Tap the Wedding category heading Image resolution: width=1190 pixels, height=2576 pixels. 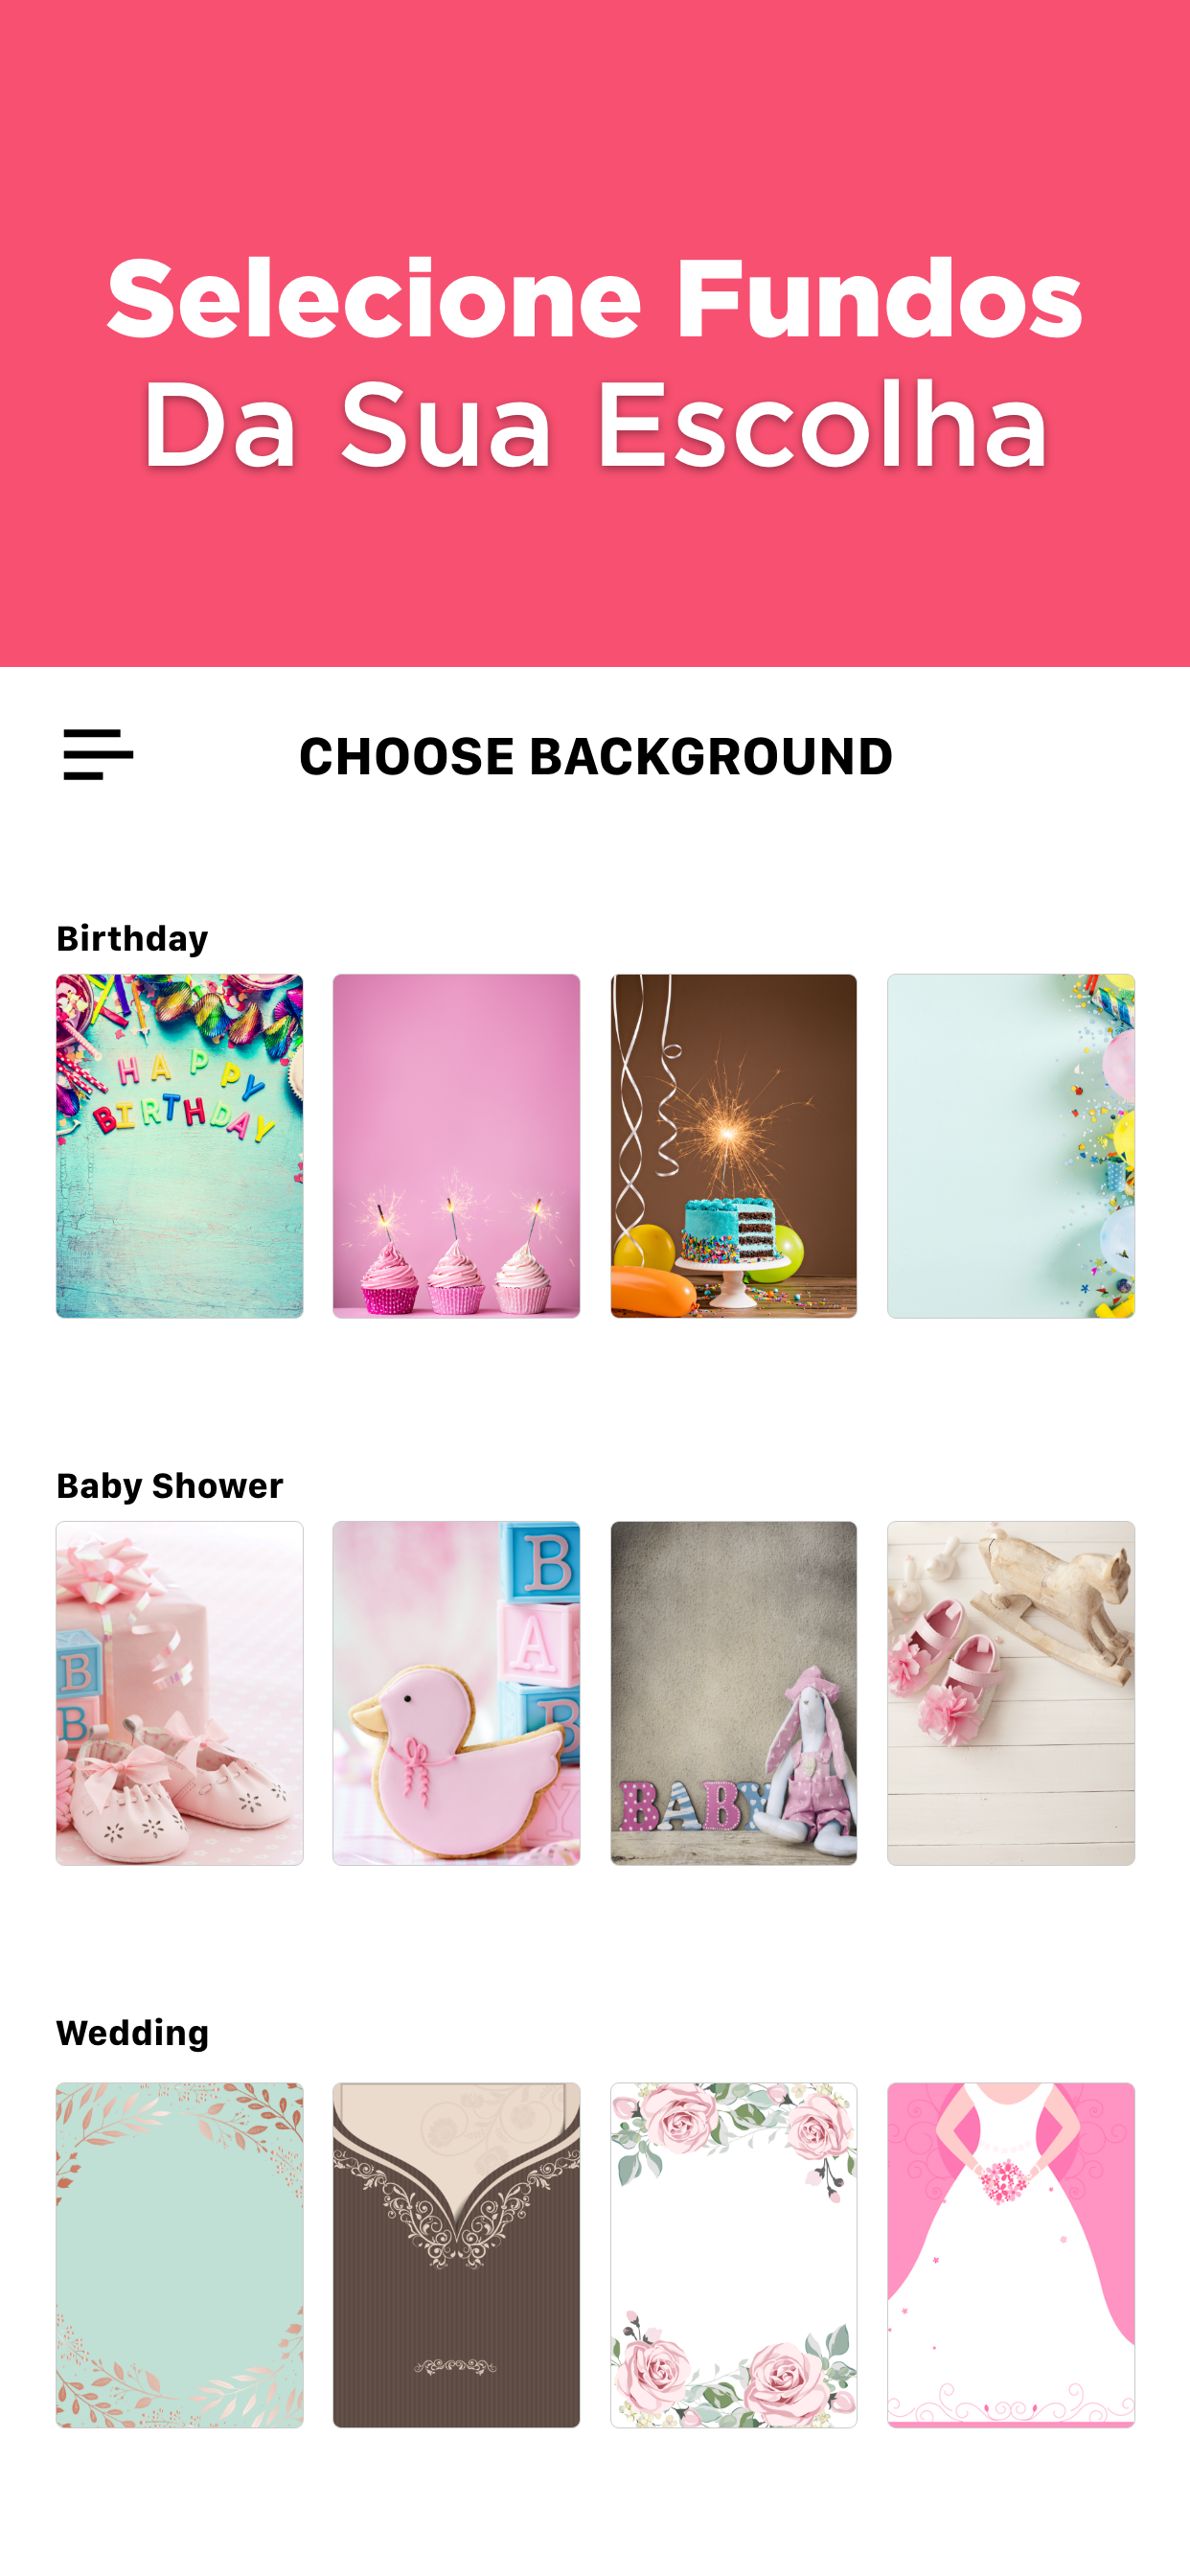[133, 2033]
